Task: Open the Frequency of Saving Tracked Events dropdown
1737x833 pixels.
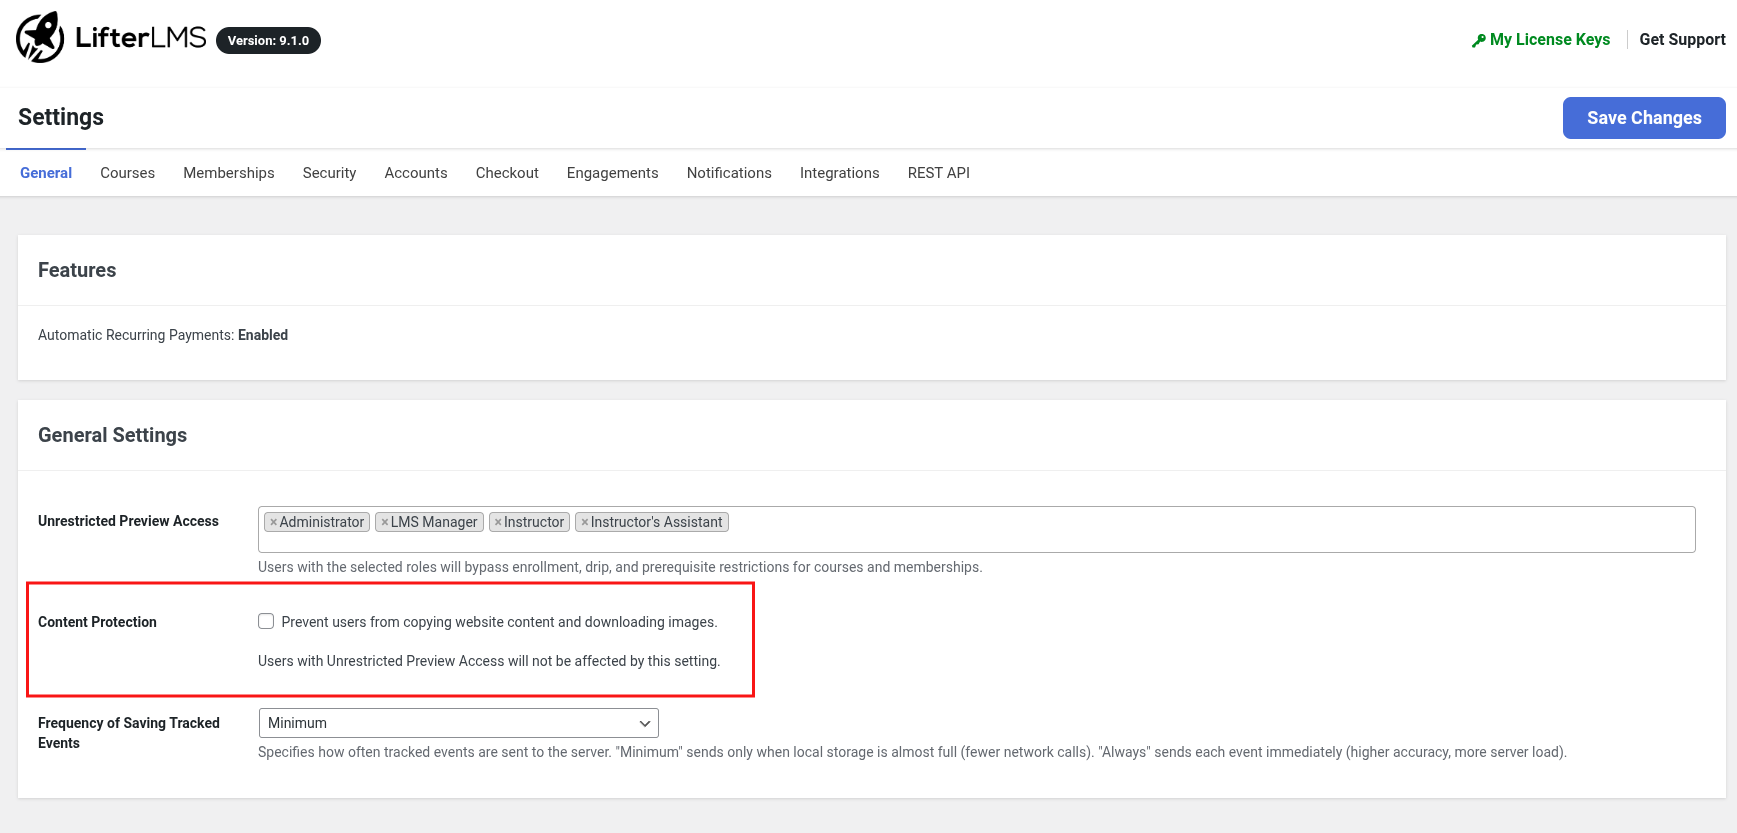Action: 458,723
